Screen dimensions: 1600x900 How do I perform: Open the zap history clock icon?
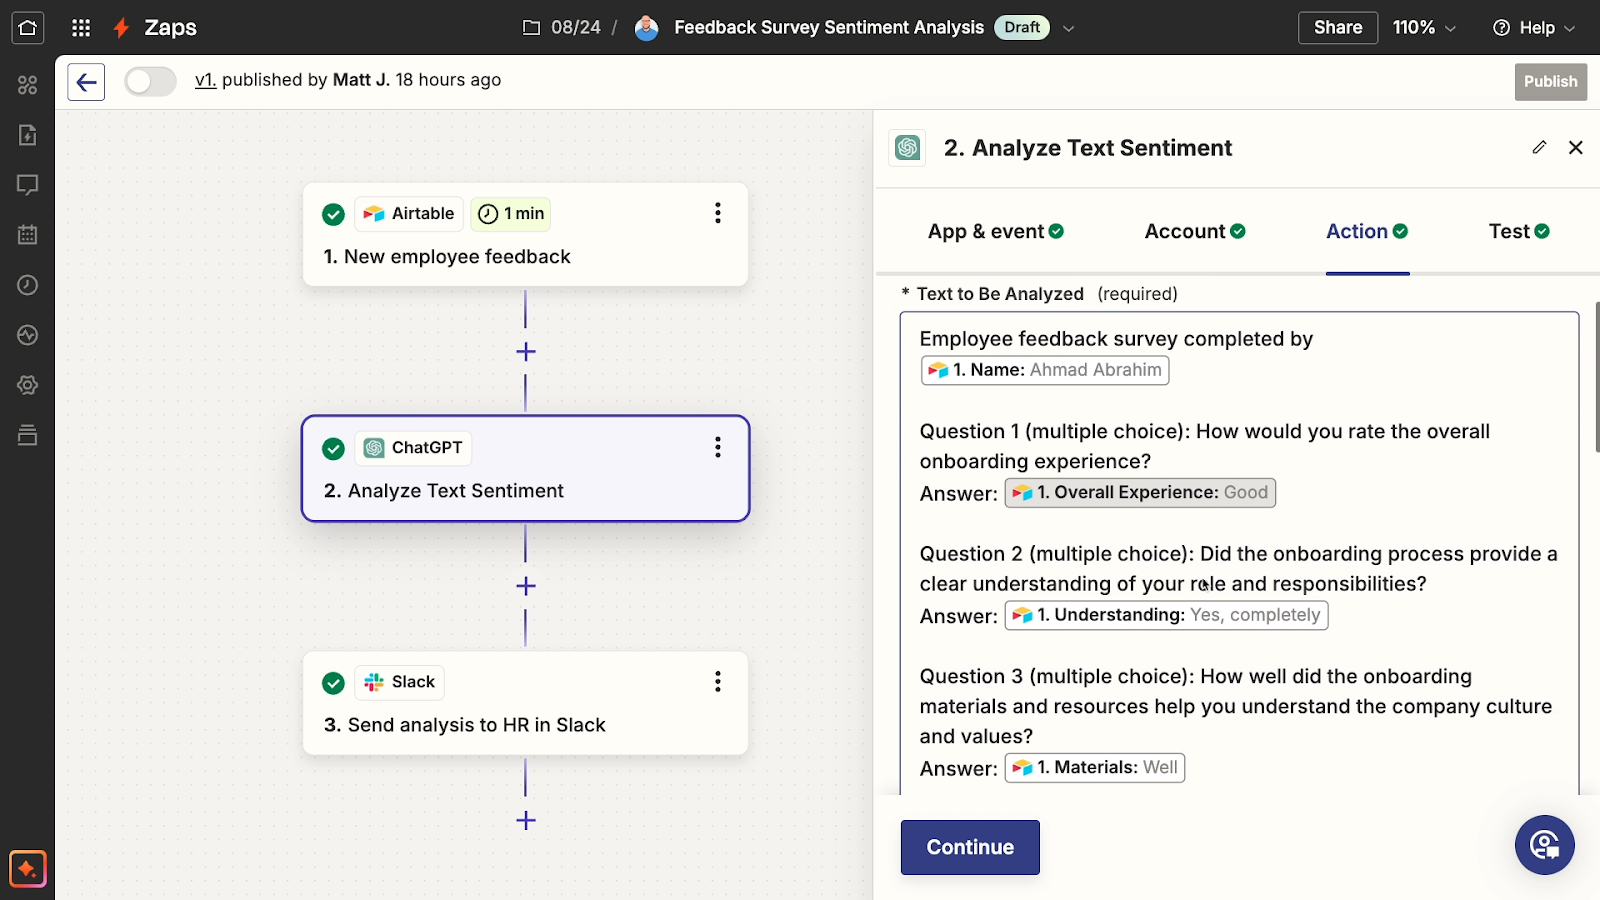[x=27, y=285]
